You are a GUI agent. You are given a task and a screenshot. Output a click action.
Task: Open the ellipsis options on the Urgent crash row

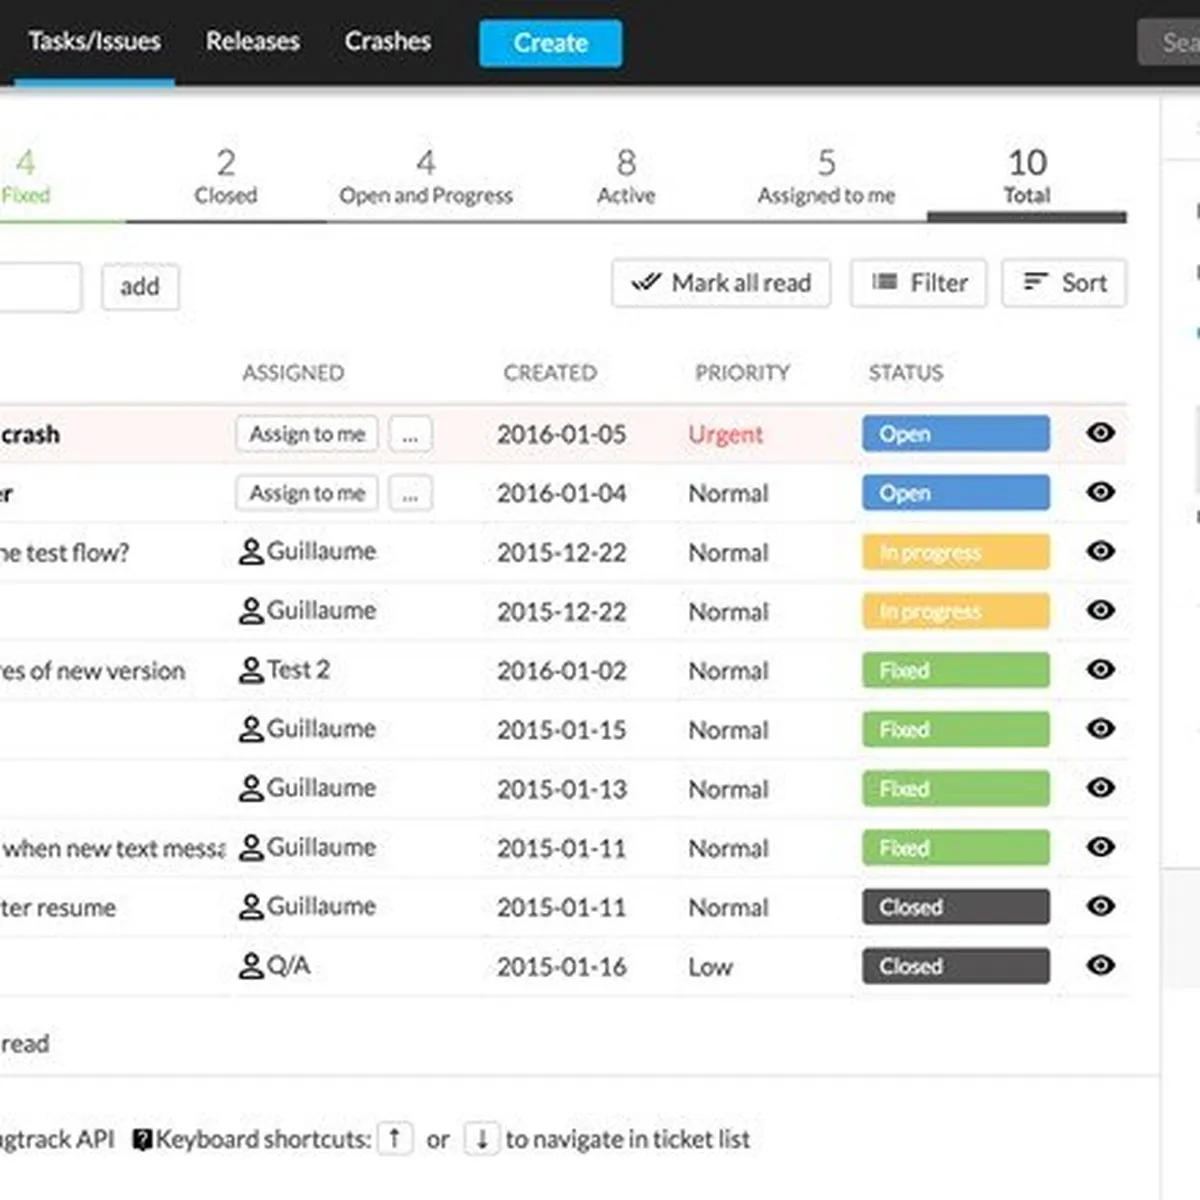[x=410, y=433]
